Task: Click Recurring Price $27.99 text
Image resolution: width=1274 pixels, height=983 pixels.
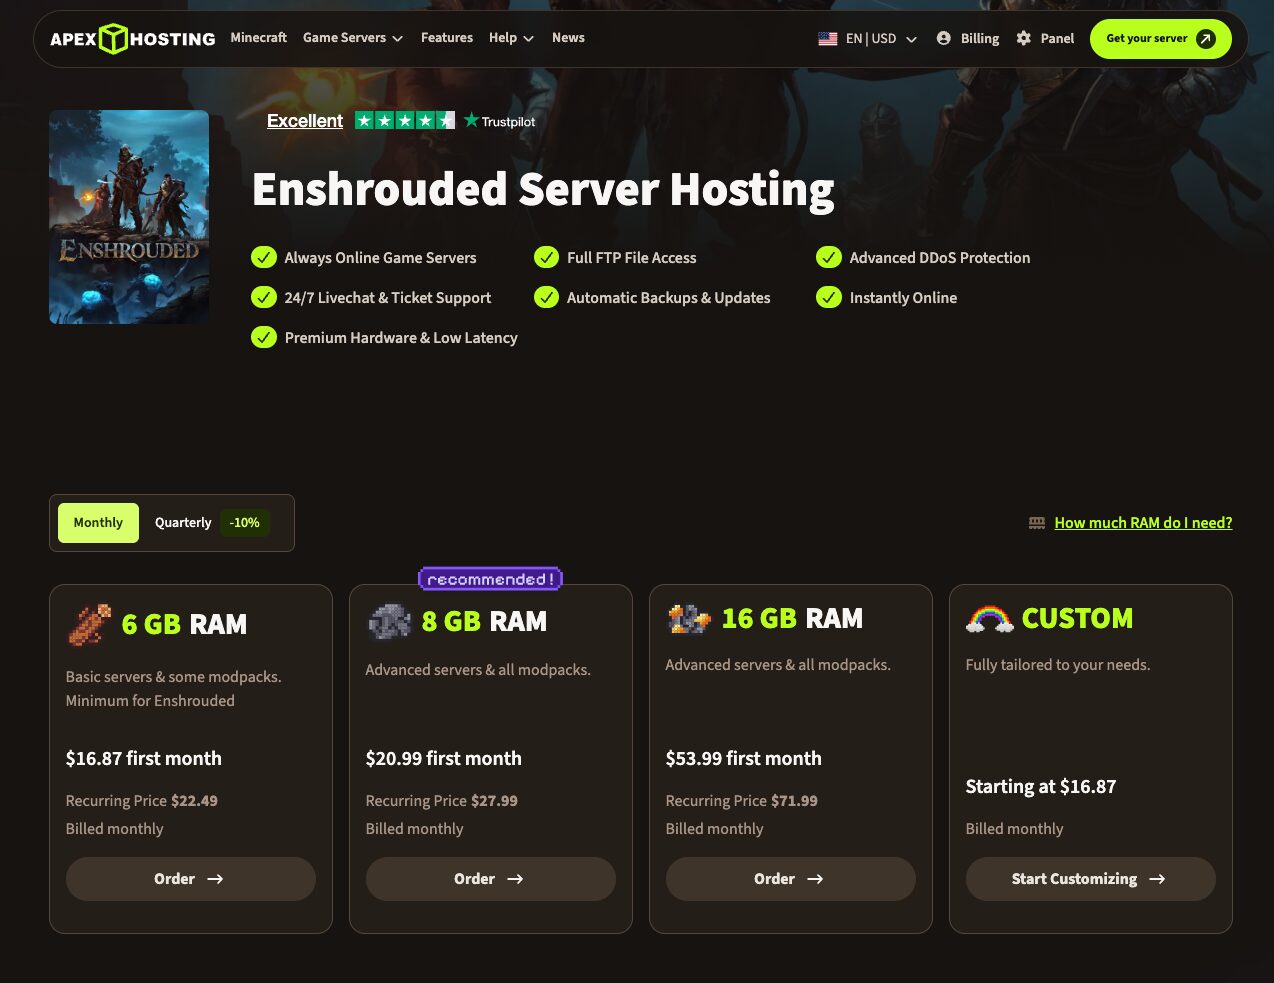Action: [442, 801]
